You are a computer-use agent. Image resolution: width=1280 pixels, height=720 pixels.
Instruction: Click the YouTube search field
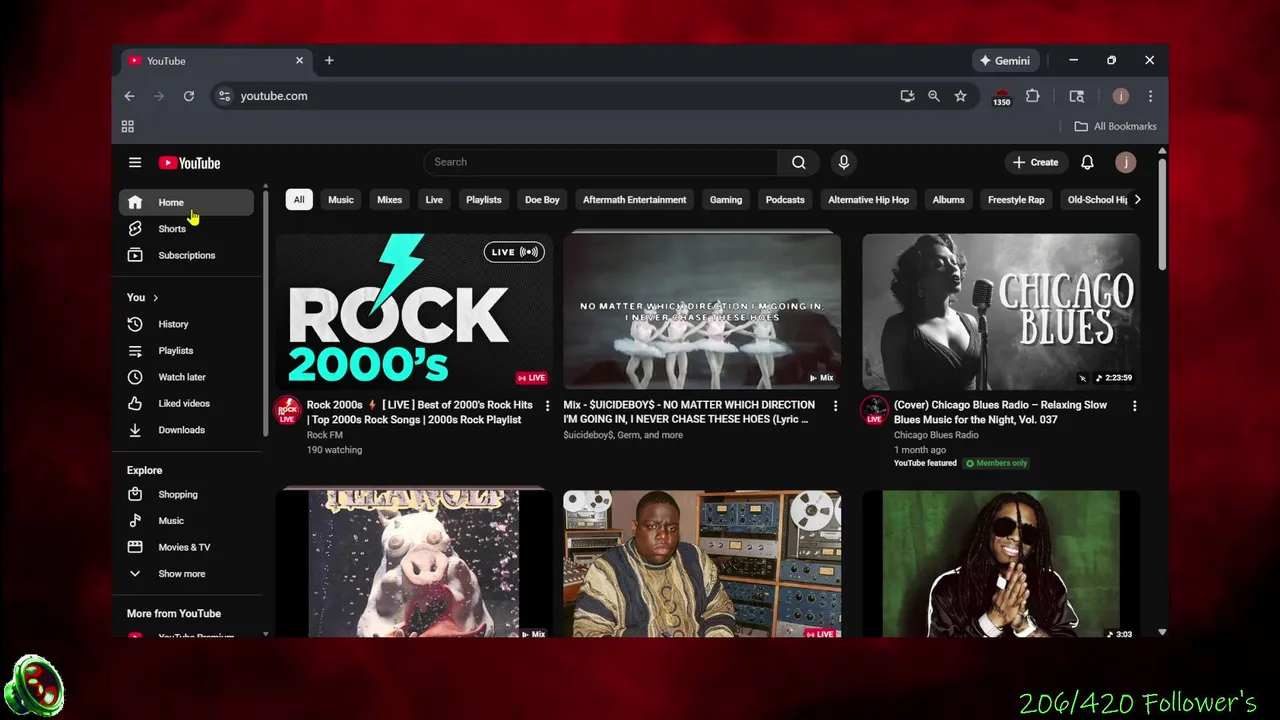(x=600, y=162)
